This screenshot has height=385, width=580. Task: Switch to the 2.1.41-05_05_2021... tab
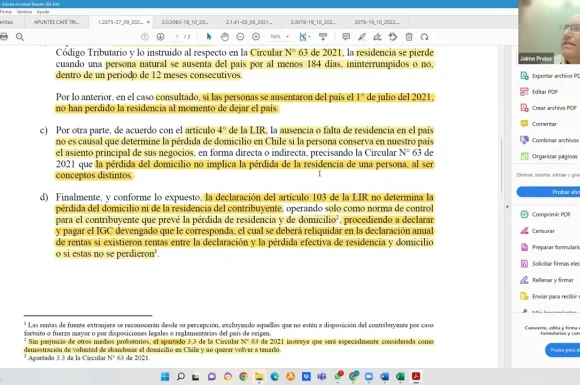[249, 22]
